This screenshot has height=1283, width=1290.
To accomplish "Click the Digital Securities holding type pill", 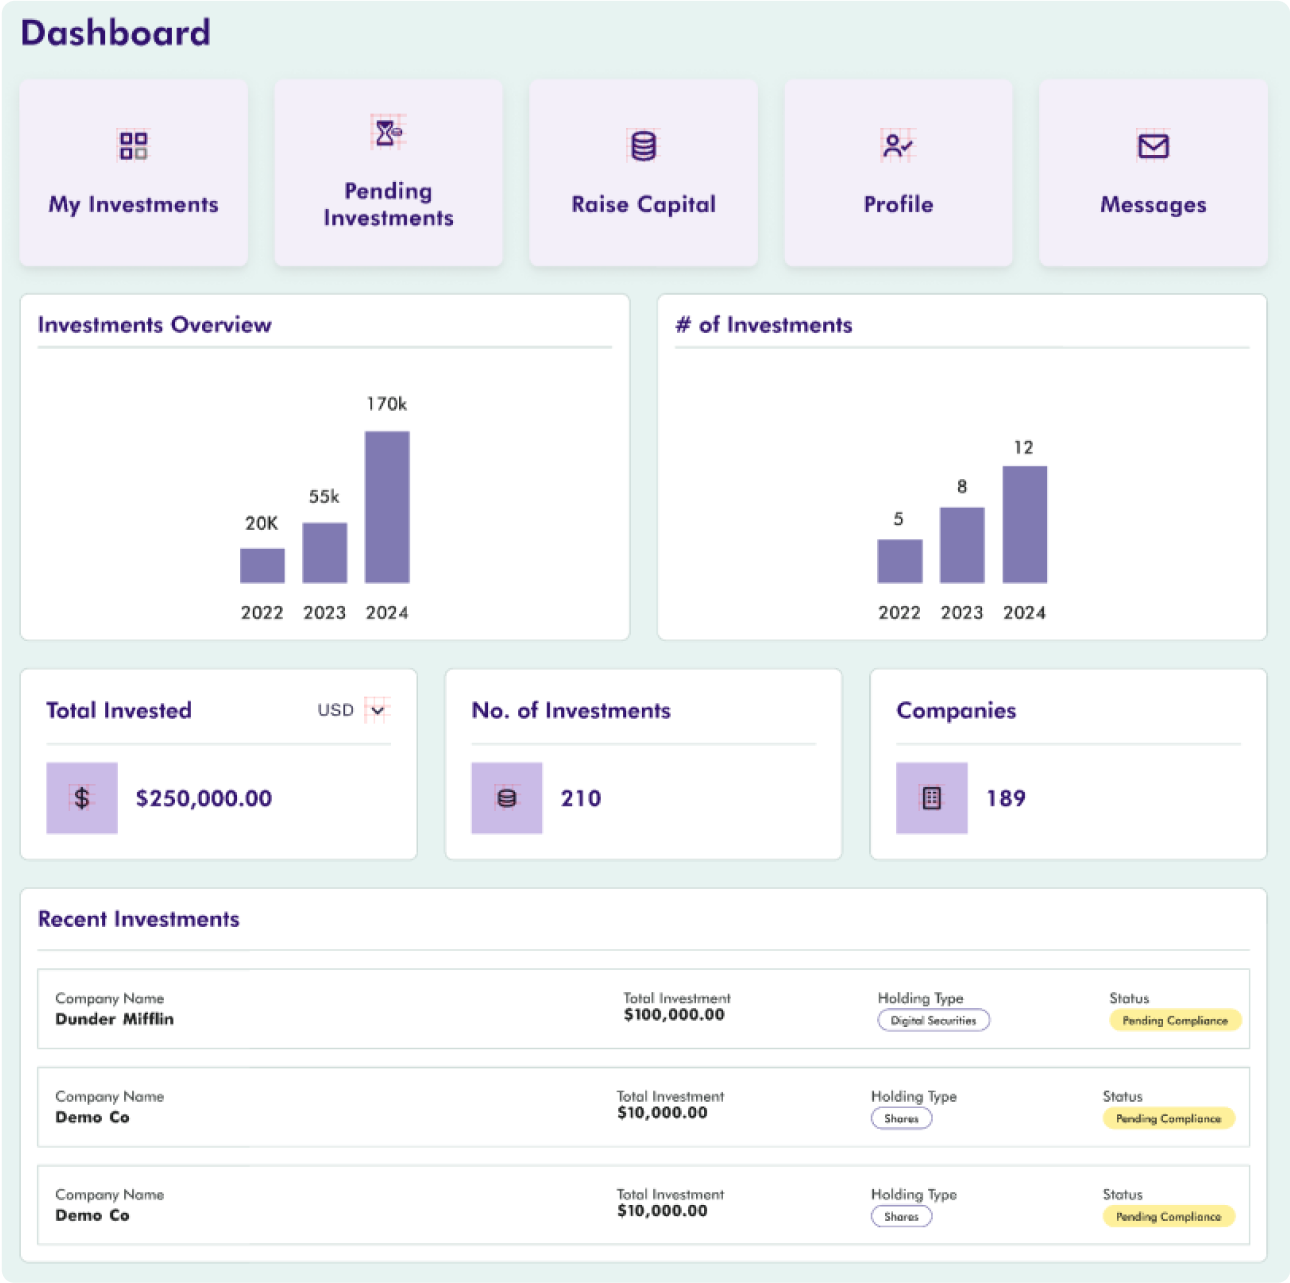I will [x=933, y=1020].
